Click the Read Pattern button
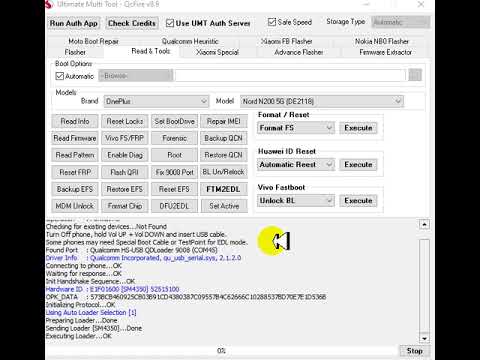Viewport: 480px width, 360px height. (75, 155)
